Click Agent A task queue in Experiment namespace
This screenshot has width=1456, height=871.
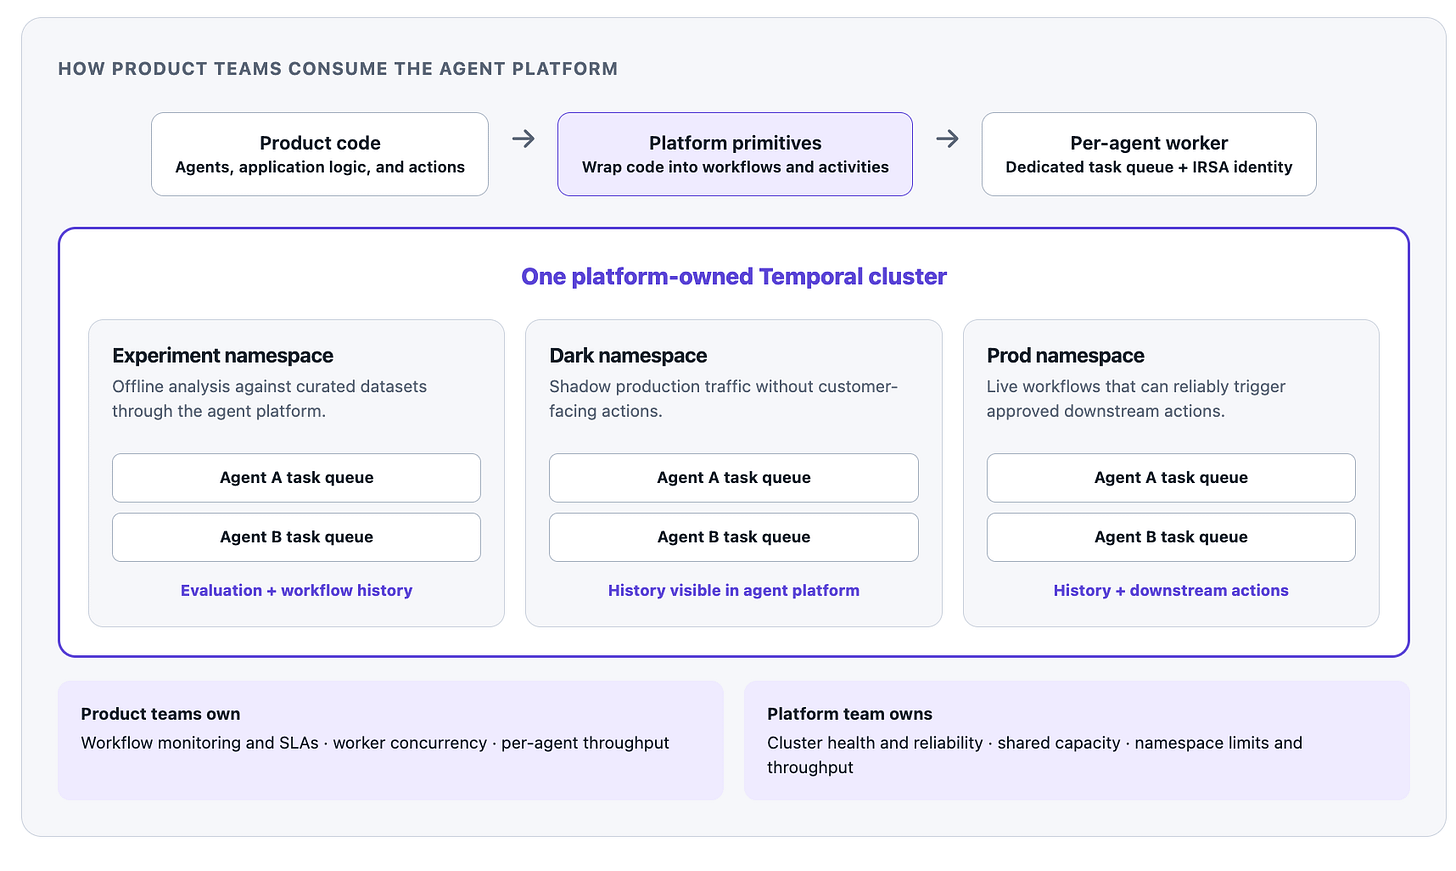pyautogui.click(x=296, y=478)
